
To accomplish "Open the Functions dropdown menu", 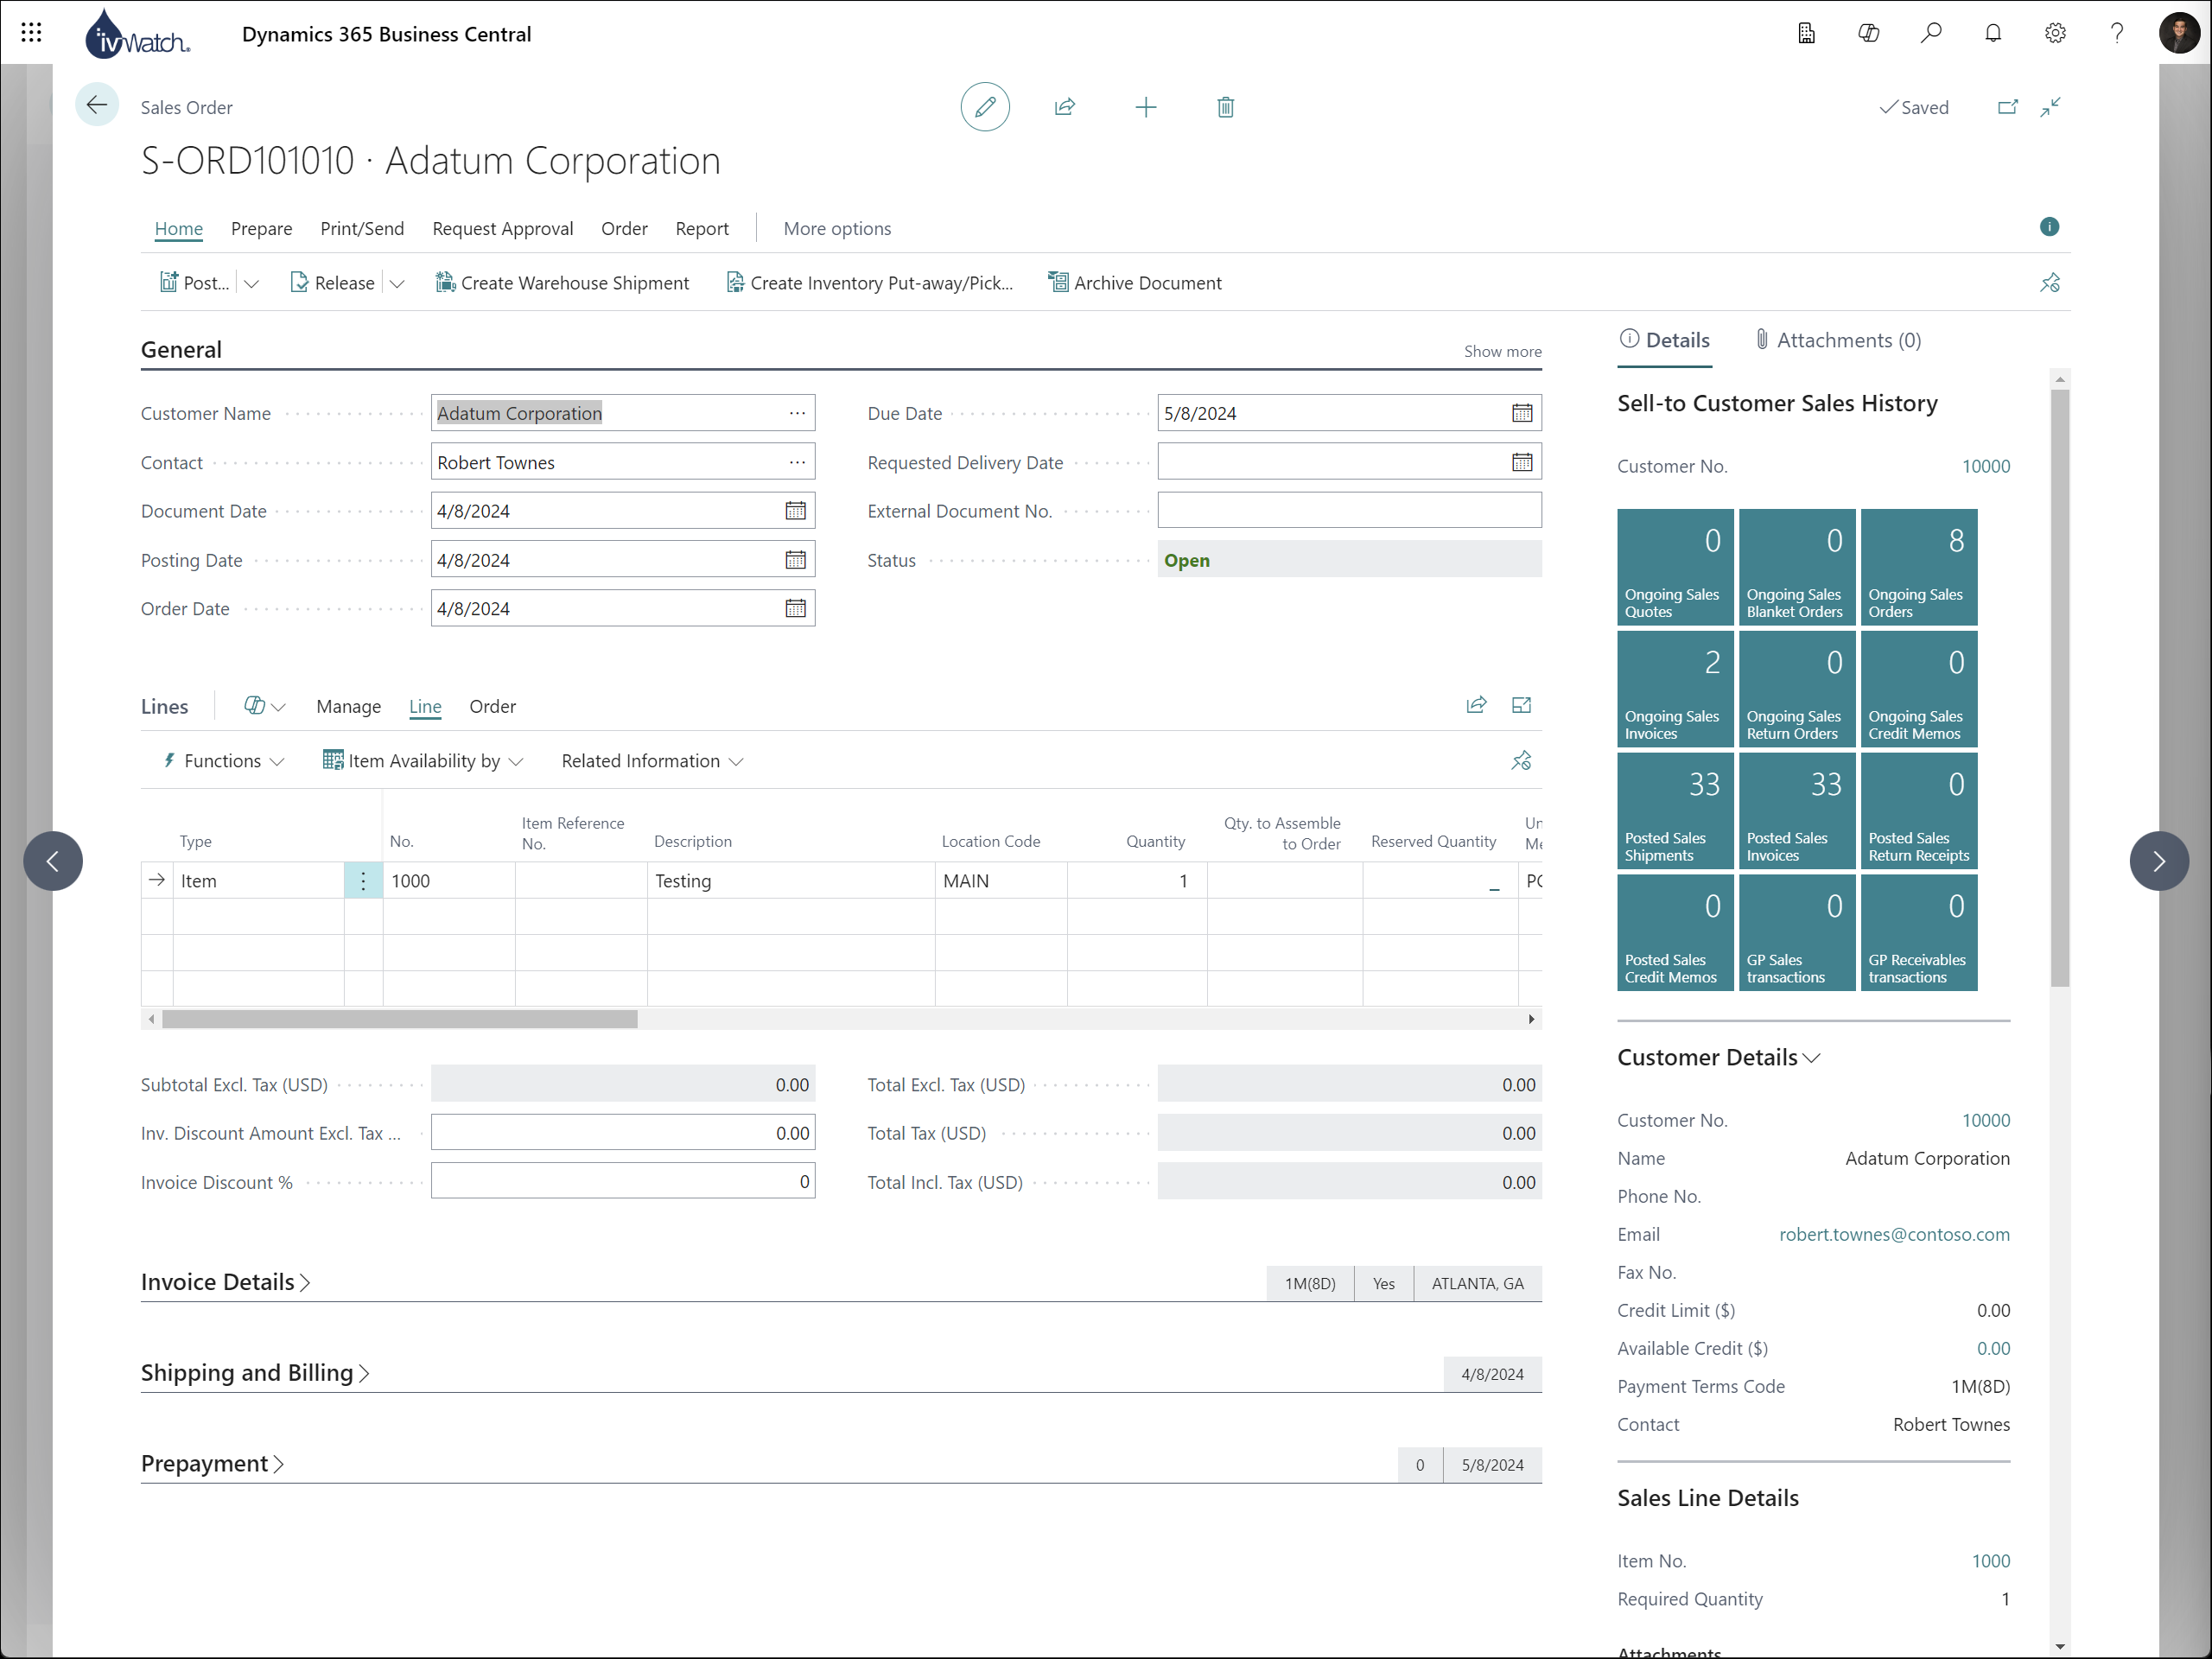I will tap(223, 760).
